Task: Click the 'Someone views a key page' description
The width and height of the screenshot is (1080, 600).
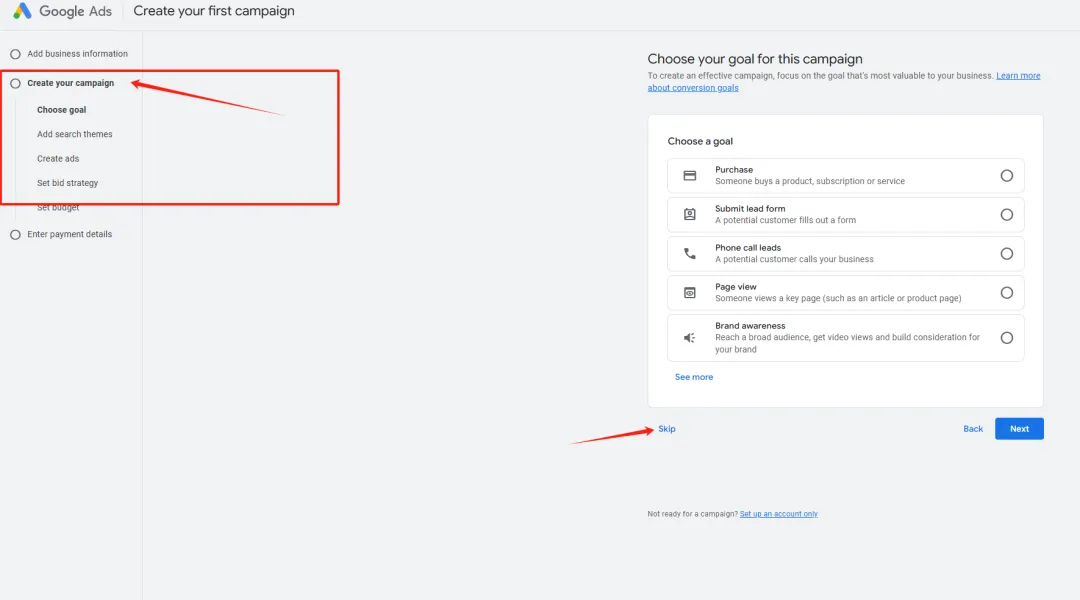Action: tap(838, 298)
